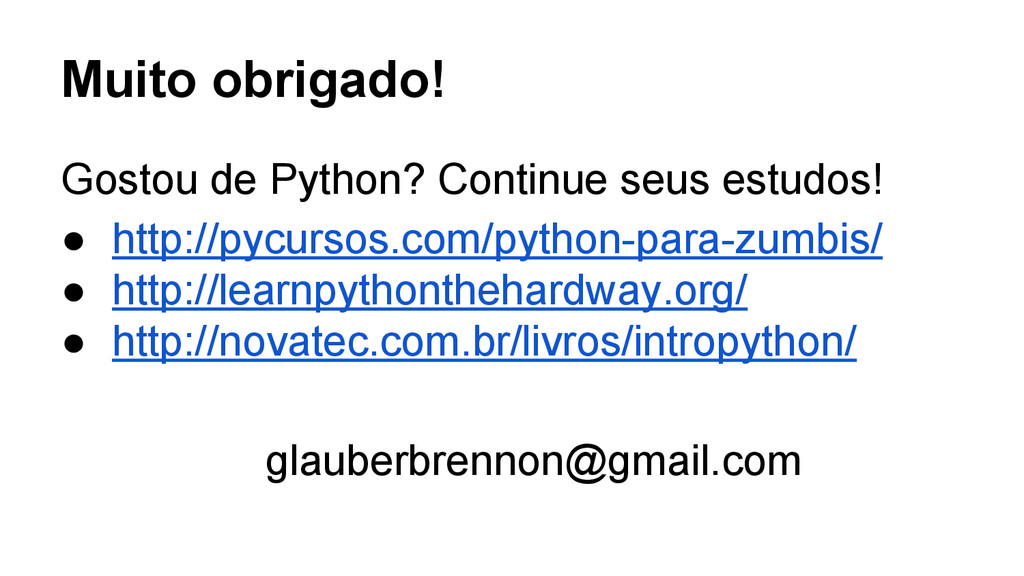Click "gmail.com" in the email address
This screenshot has height=576, width=1024.
(706, 462)
